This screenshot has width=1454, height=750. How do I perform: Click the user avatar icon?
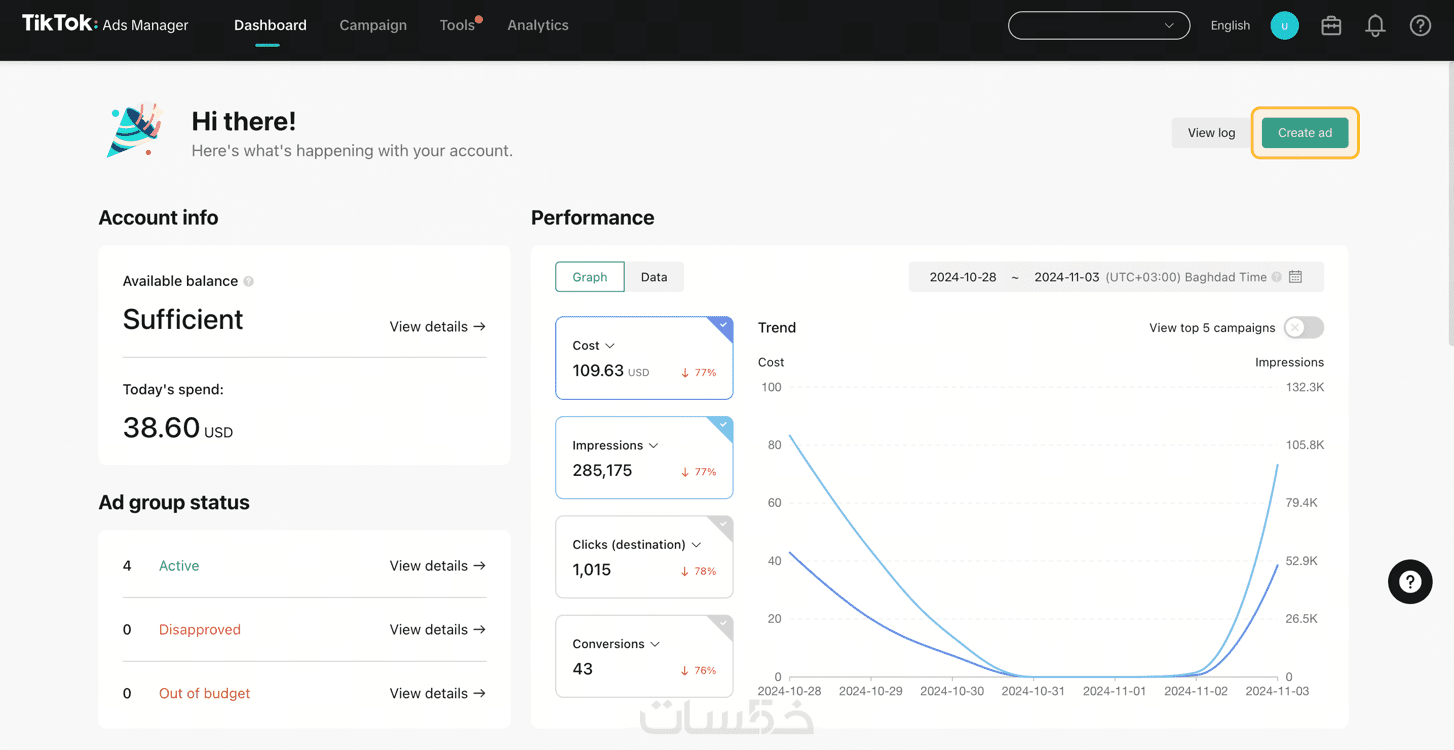pyautogui.click(x=1284, y=26)
